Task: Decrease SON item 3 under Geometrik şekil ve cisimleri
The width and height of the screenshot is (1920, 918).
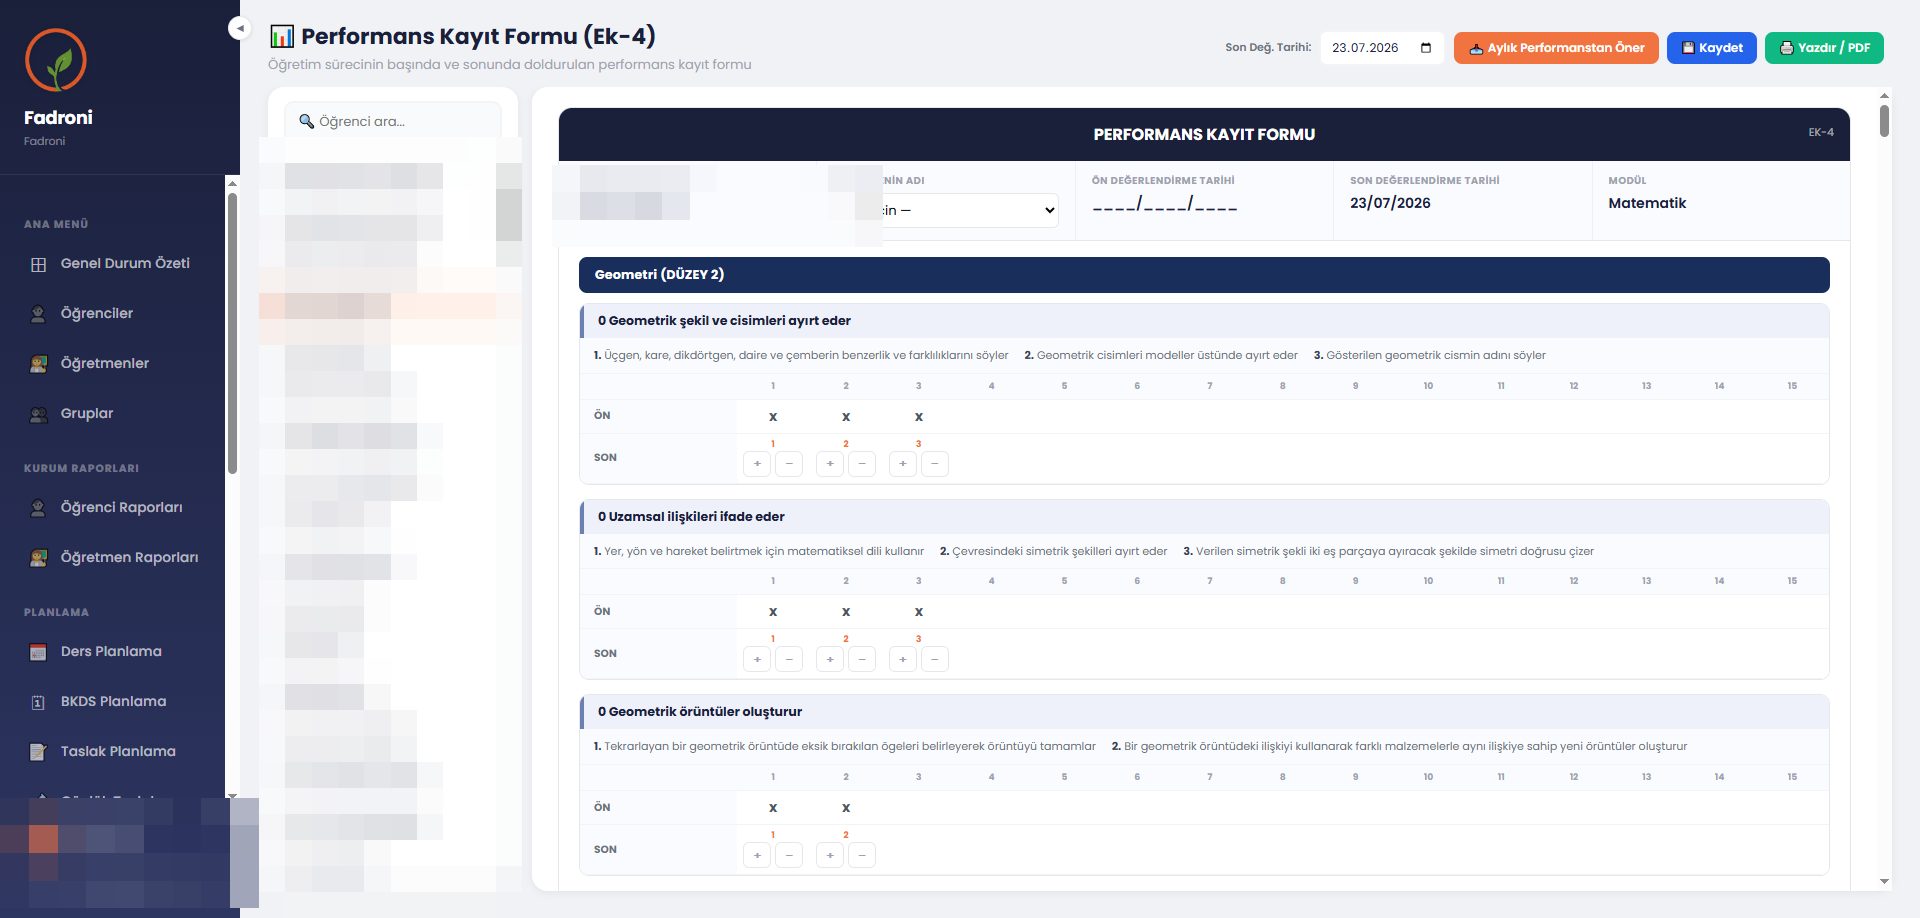Action: (935, 464)
